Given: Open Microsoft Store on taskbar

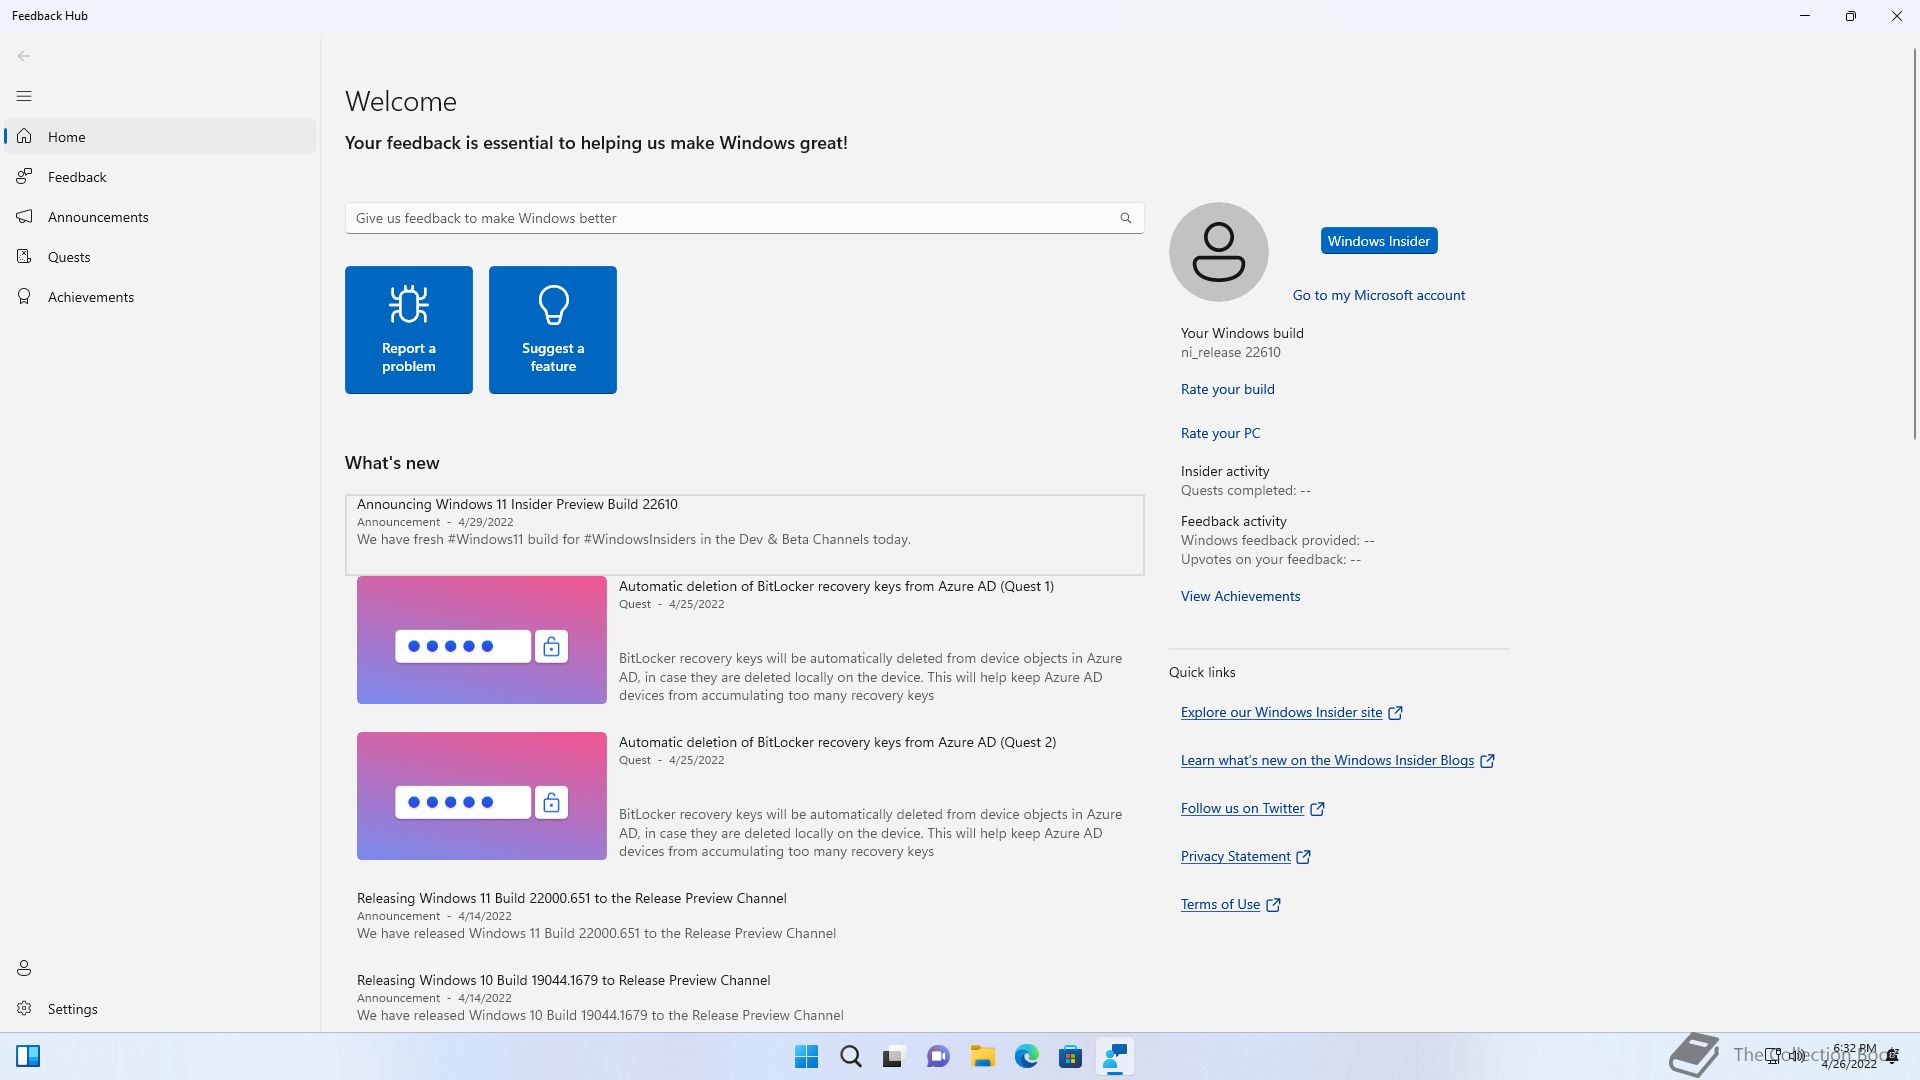Looking at the screenshot, I should (1071, 1057).
